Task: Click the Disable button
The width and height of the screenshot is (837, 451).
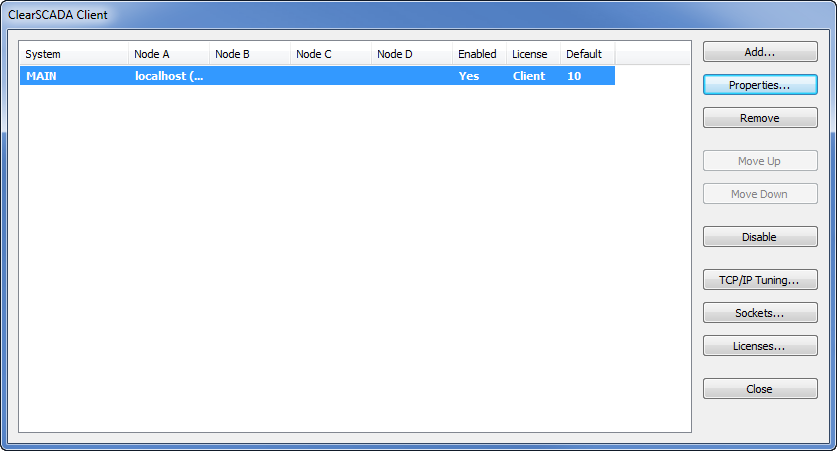Action: [x=760, y=237]
